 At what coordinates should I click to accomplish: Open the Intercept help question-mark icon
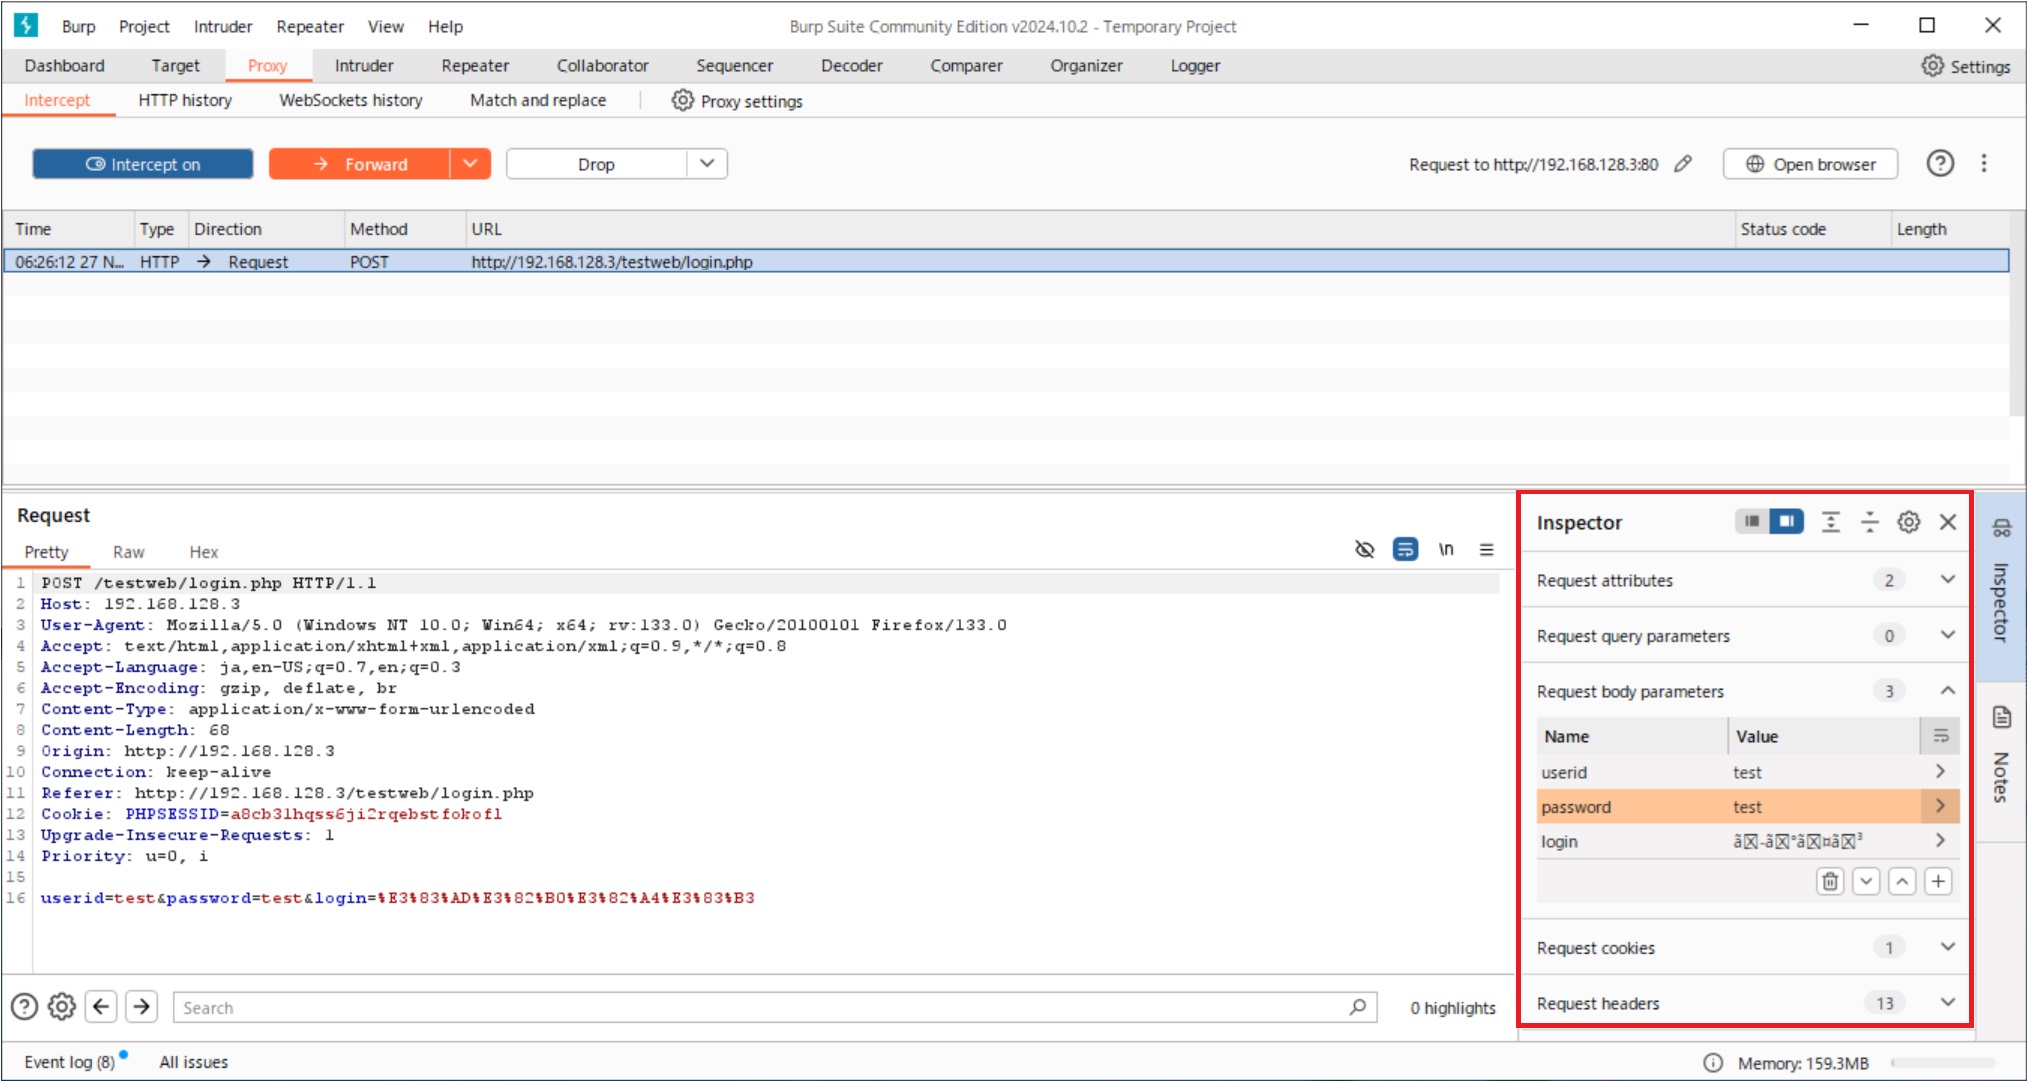coord(1940,163)
